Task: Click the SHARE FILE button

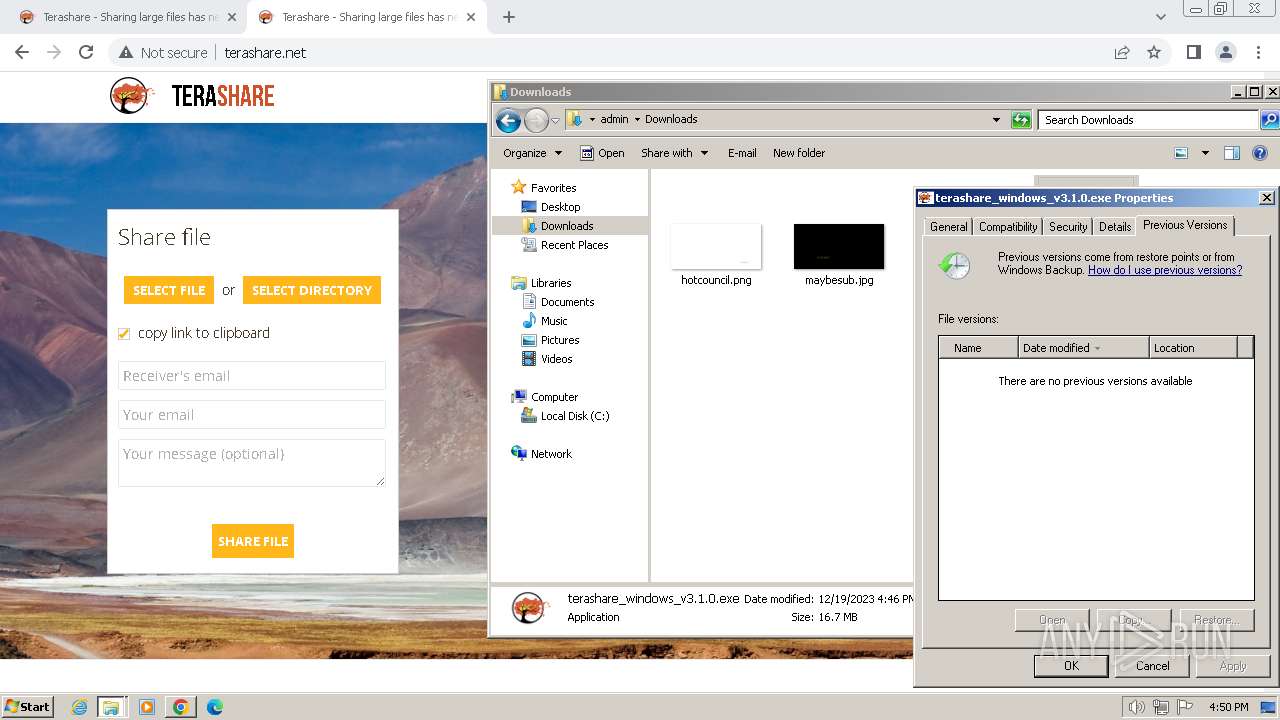Action: [x=253, y=541]
